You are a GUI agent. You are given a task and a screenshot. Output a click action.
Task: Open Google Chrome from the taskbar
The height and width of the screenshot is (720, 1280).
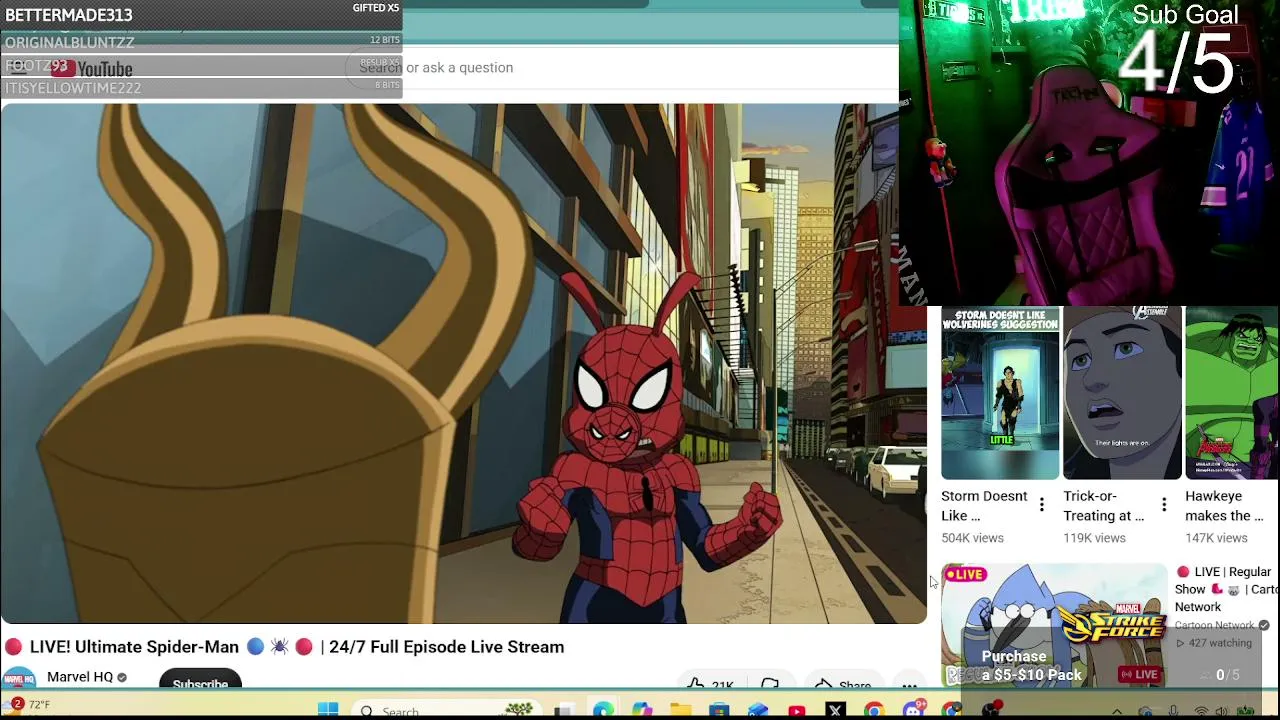pyautogui.click(x=874, y=710)
